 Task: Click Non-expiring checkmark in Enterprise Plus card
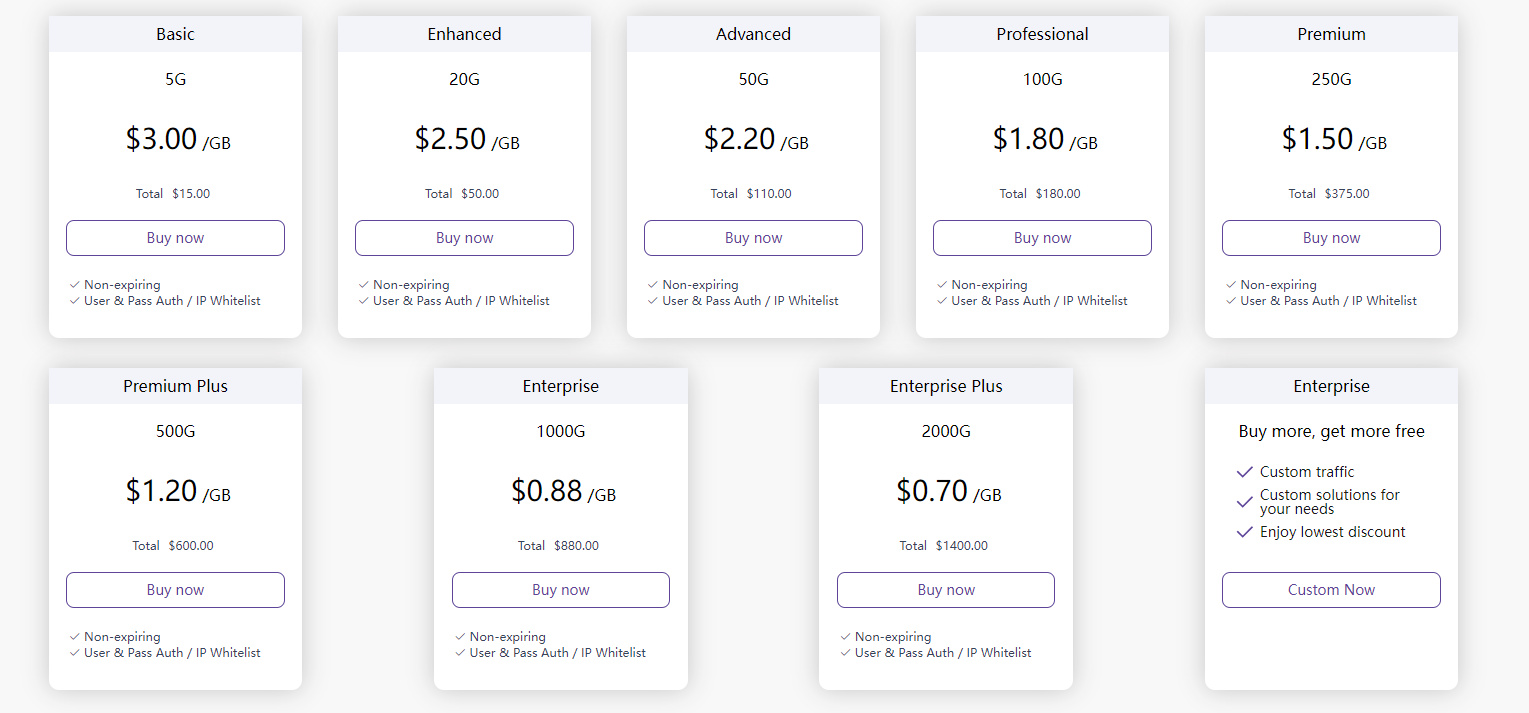846,637
